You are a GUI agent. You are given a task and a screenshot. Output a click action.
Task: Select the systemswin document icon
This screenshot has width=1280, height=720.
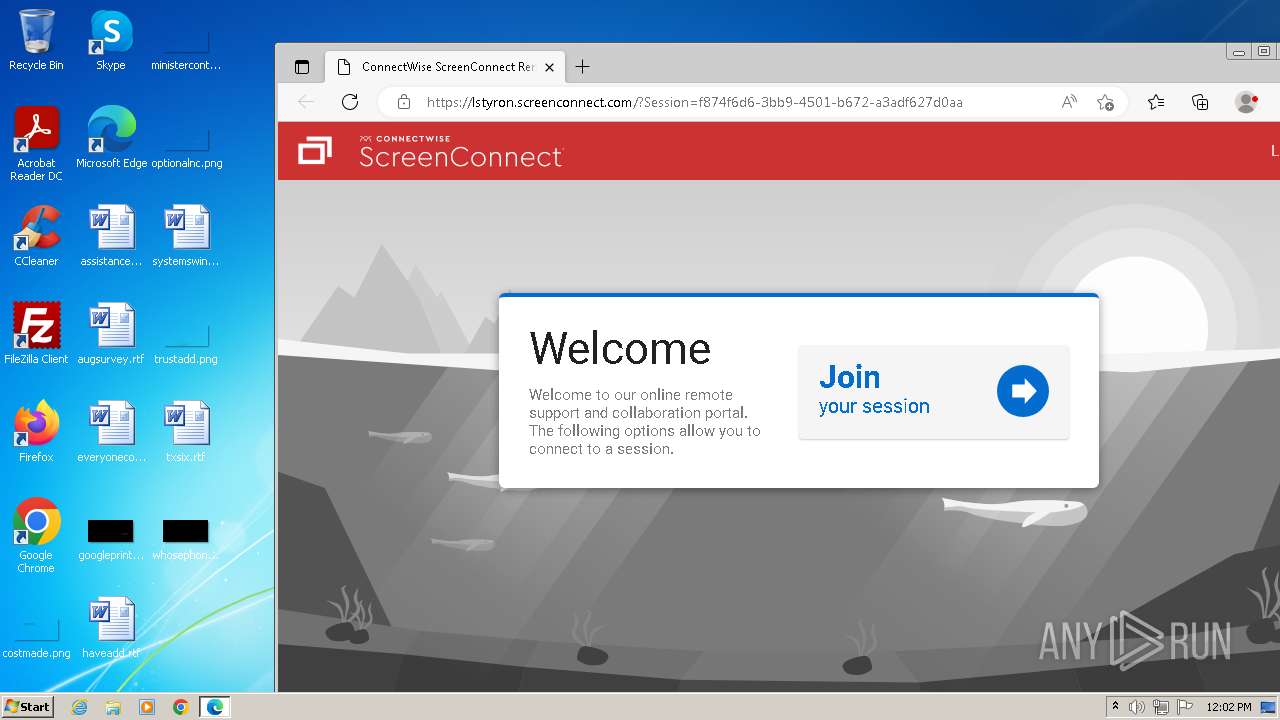[x=186, y=236]
